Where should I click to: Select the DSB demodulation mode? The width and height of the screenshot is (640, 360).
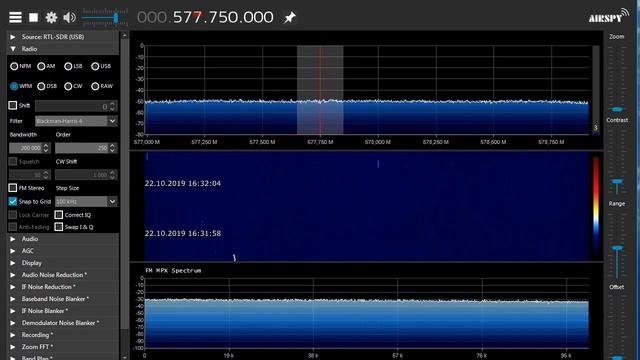click(x=41, y=86)
